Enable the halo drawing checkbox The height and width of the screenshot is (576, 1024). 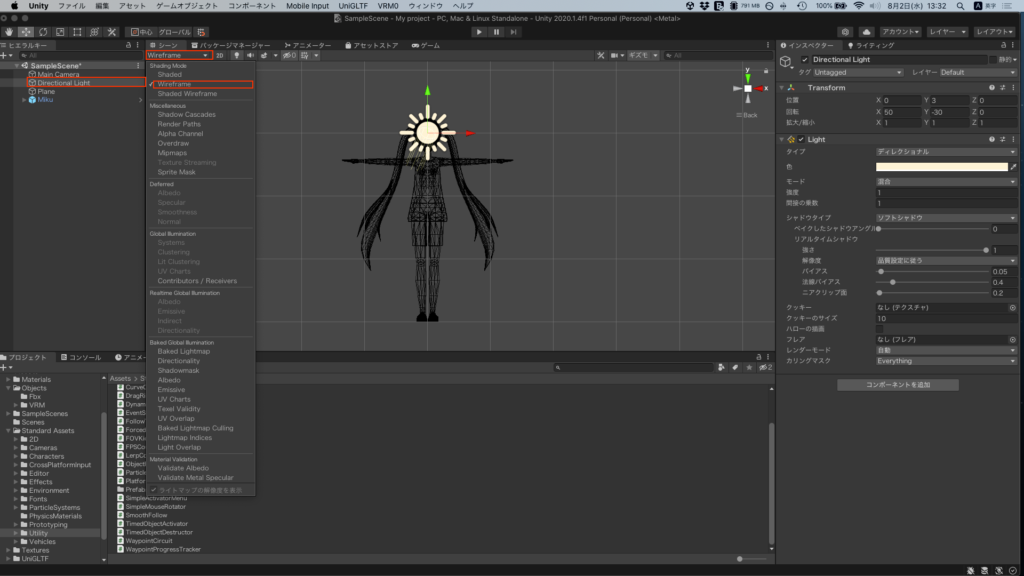880,328
